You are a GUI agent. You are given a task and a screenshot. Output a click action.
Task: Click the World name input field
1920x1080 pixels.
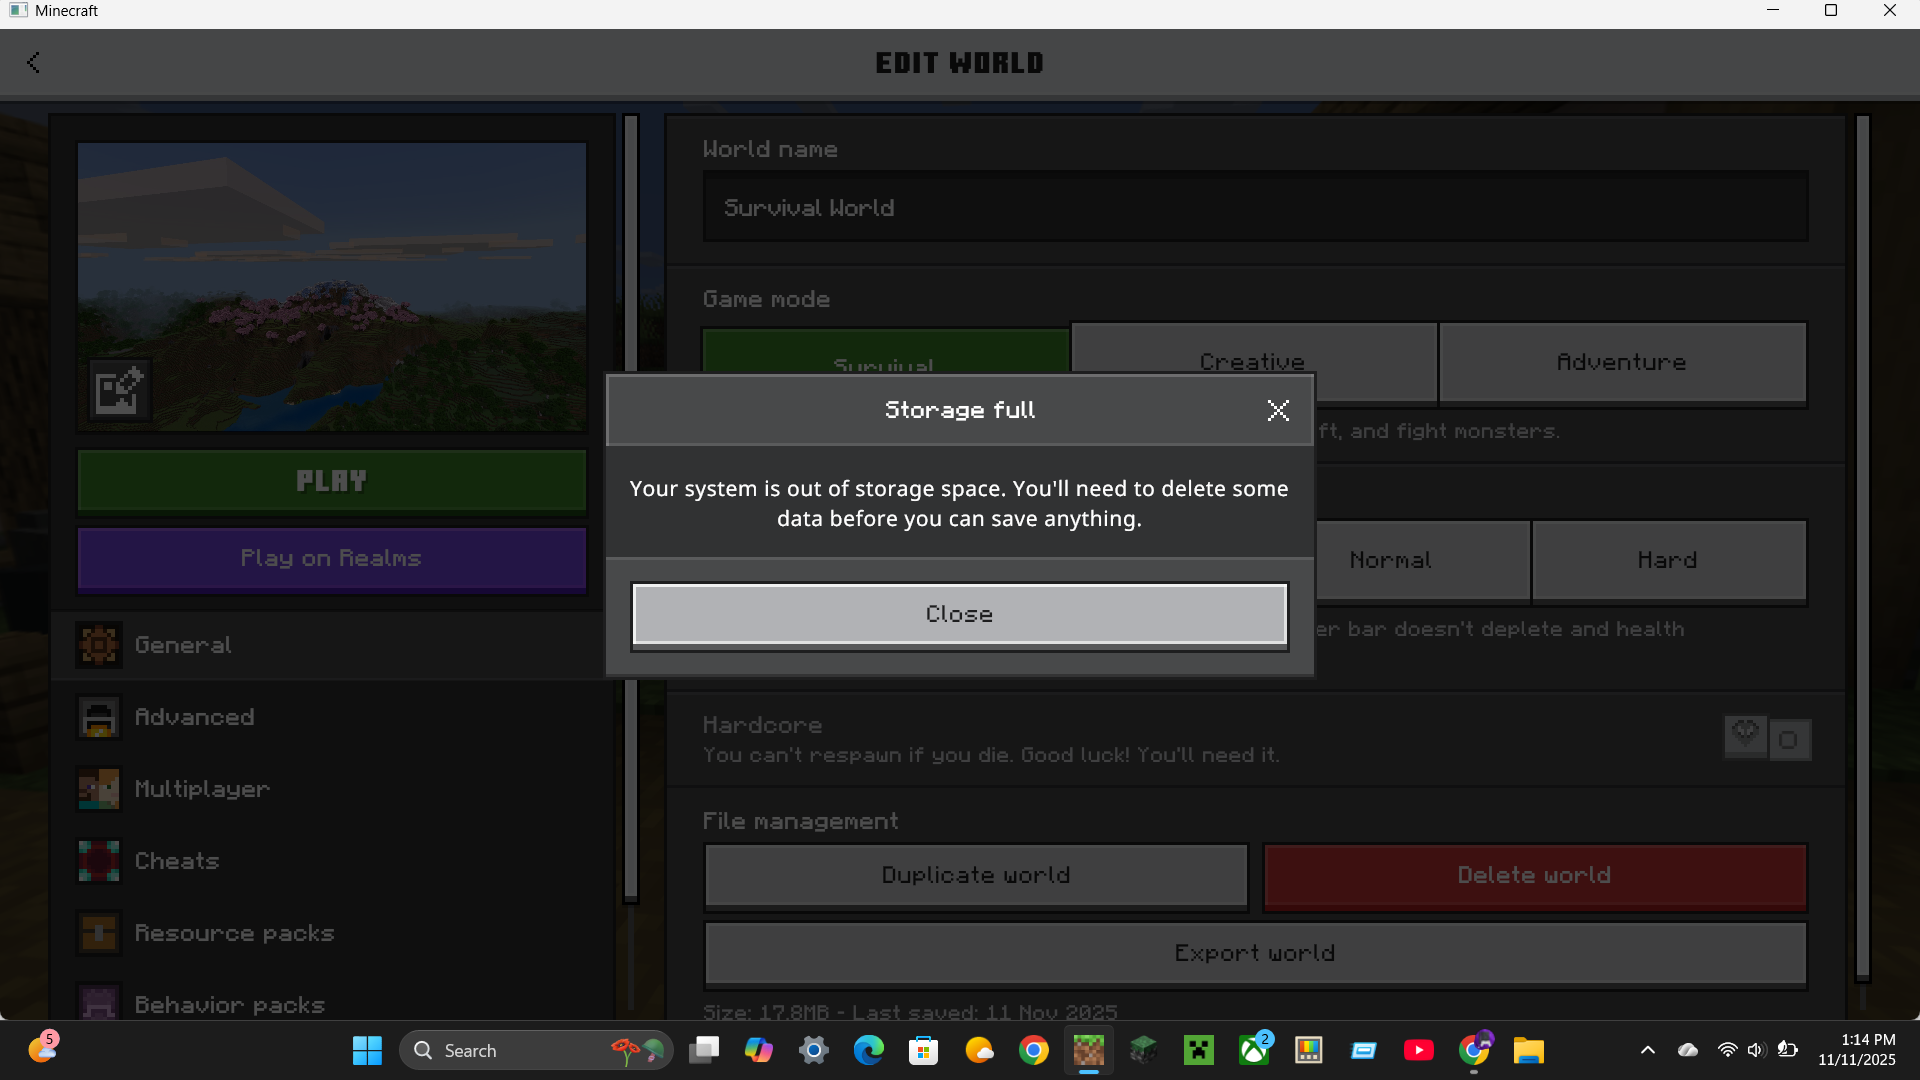[x=1255, y=207]
